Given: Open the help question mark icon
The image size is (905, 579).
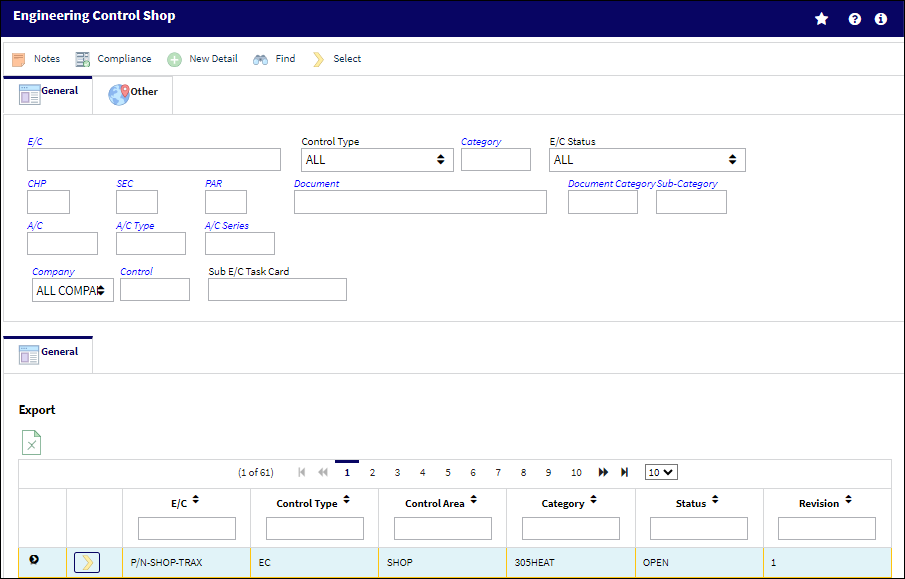Looking at the screenshot, I should pos(854,19).
